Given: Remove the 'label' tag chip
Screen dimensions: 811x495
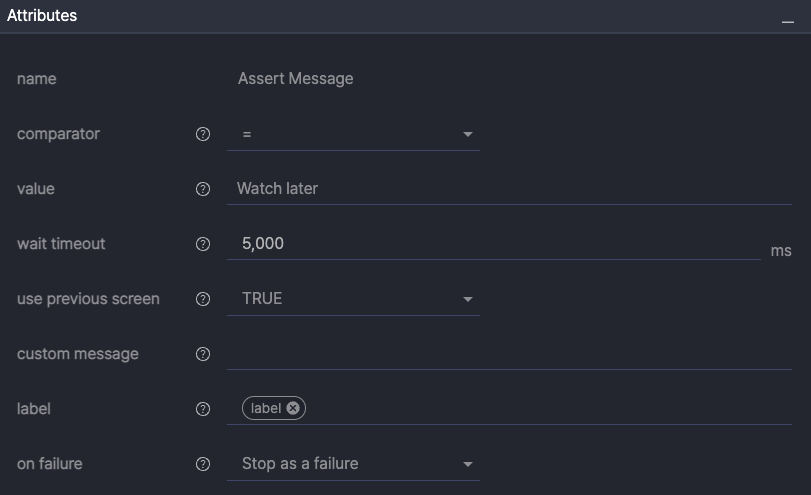Looking at the screenshot, I should 293,408.
